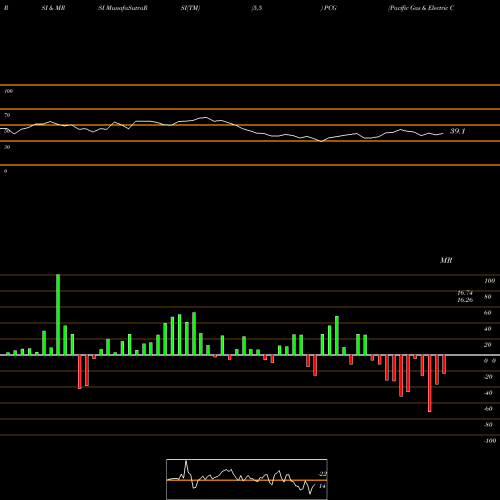Click the SI MunafaSutraR header text

point(123,8)
